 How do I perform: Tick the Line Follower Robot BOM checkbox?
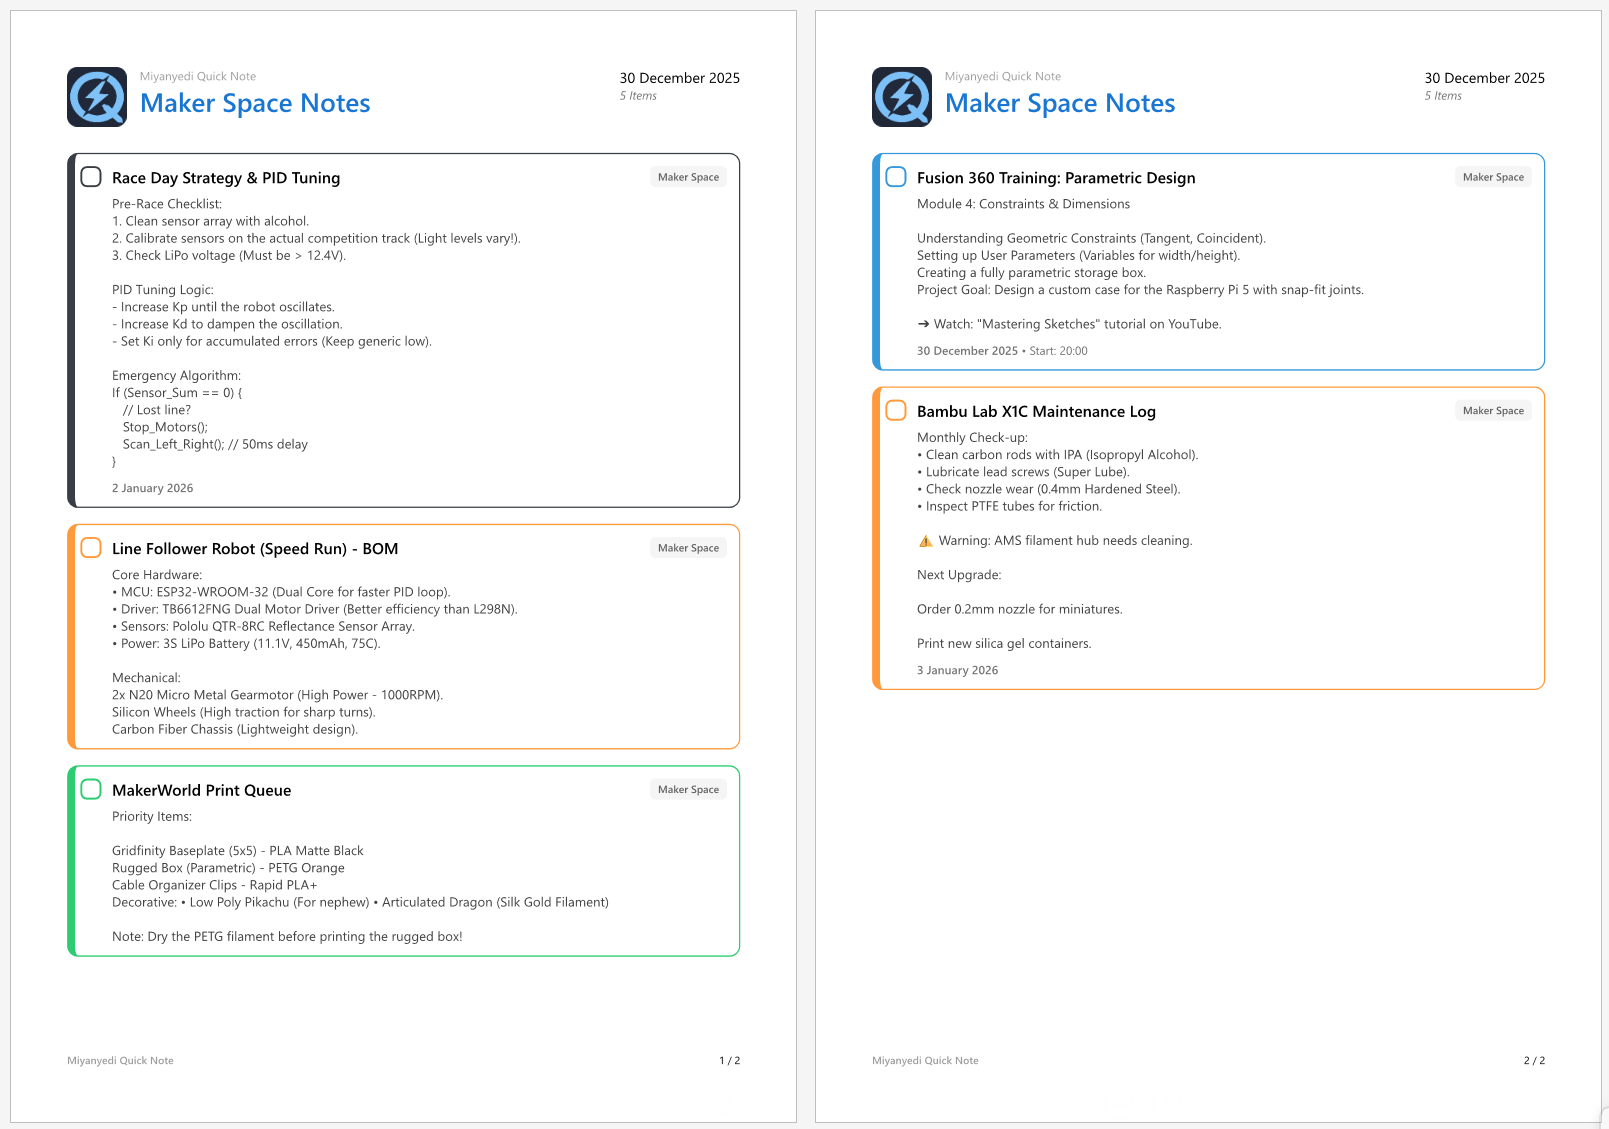[91, 548]
